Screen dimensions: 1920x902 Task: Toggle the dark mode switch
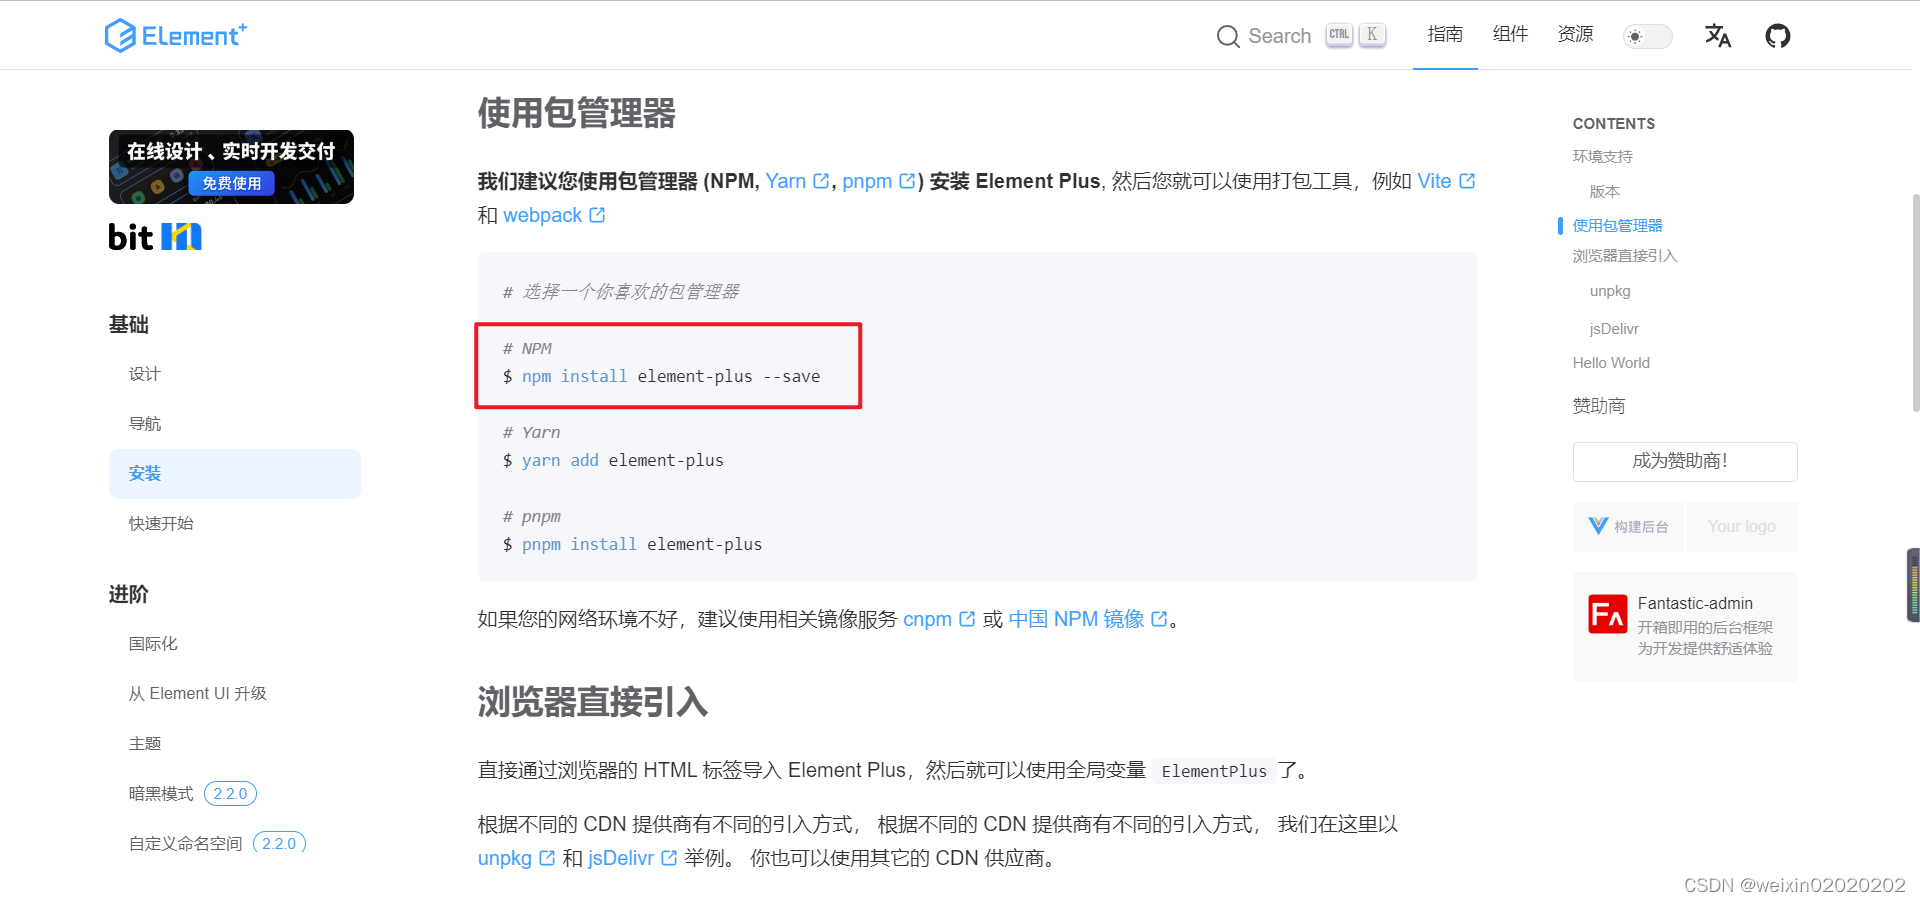tap(1648, 37)
